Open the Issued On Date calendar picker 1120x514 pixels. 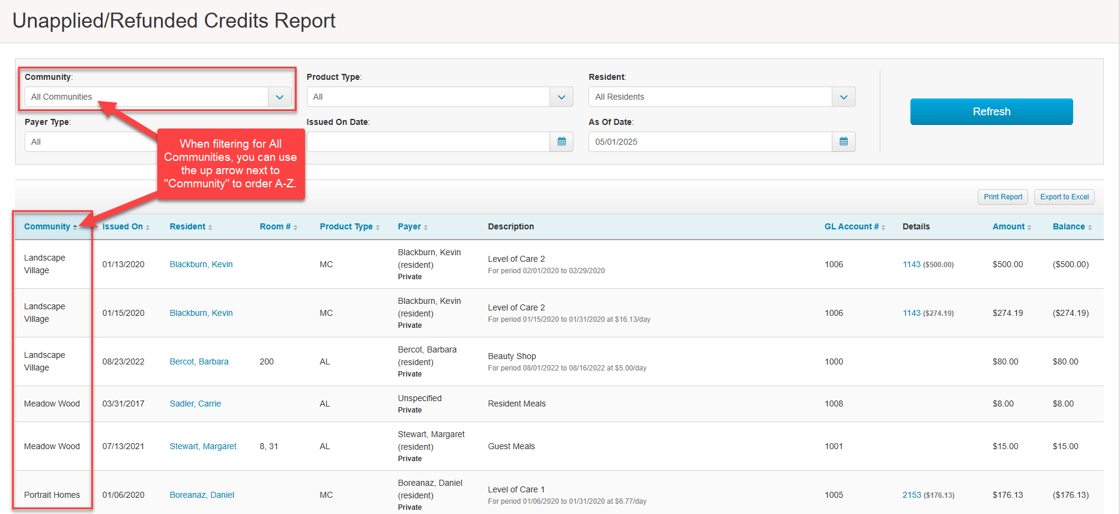561,142
